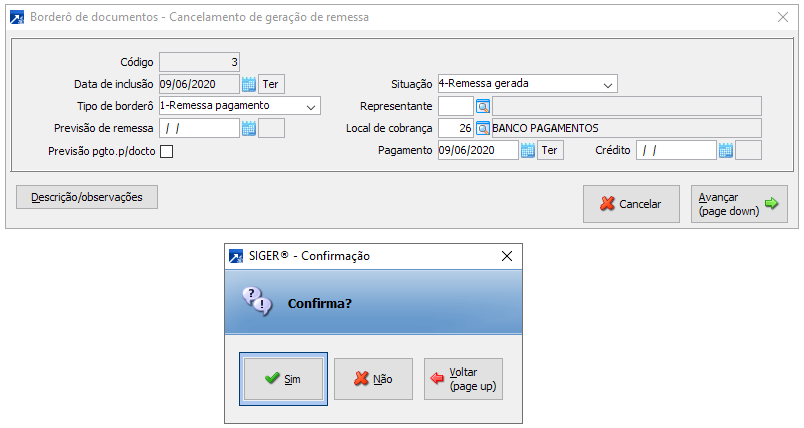Close the Borderô de documentos window
Screen dimensions: 804x428
[x=783, y=17]
